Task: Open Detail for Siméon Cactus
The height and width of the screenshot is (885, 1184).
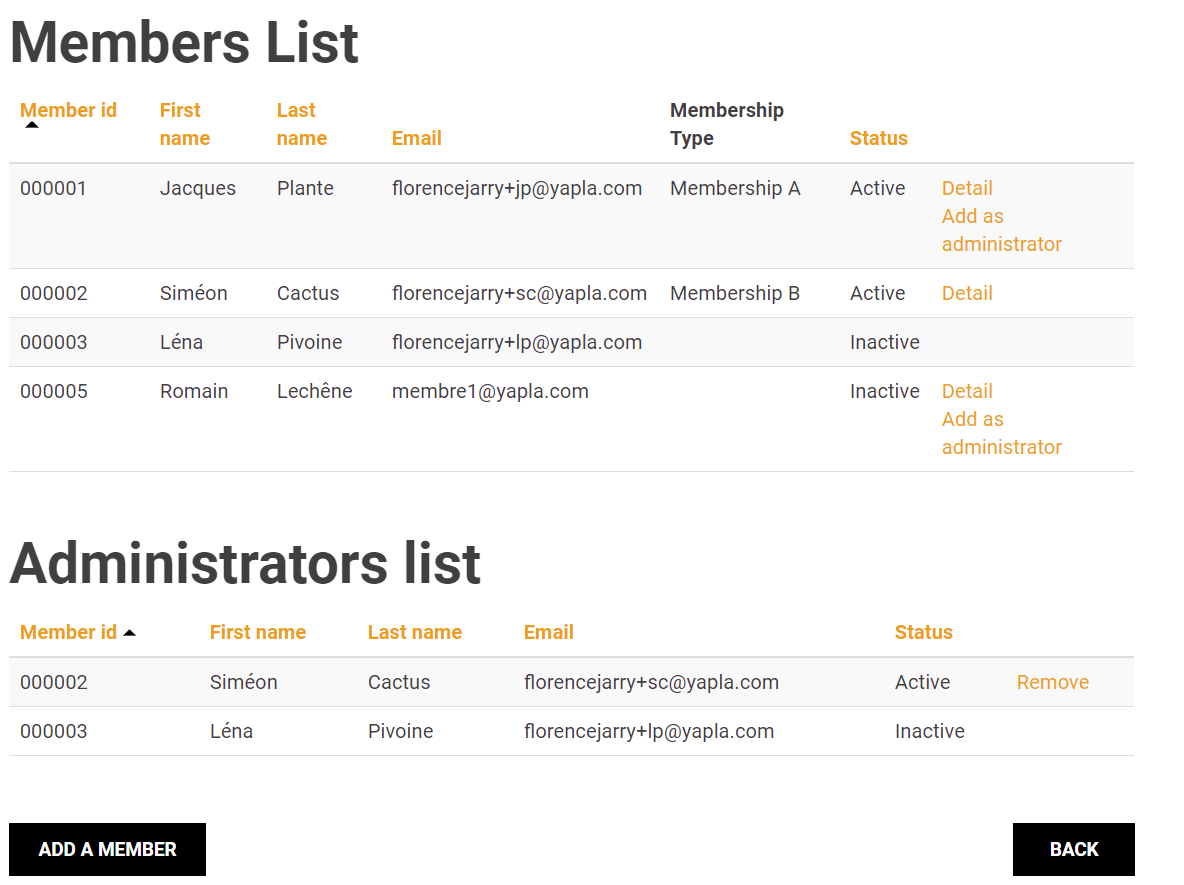Action: point(966,293)
